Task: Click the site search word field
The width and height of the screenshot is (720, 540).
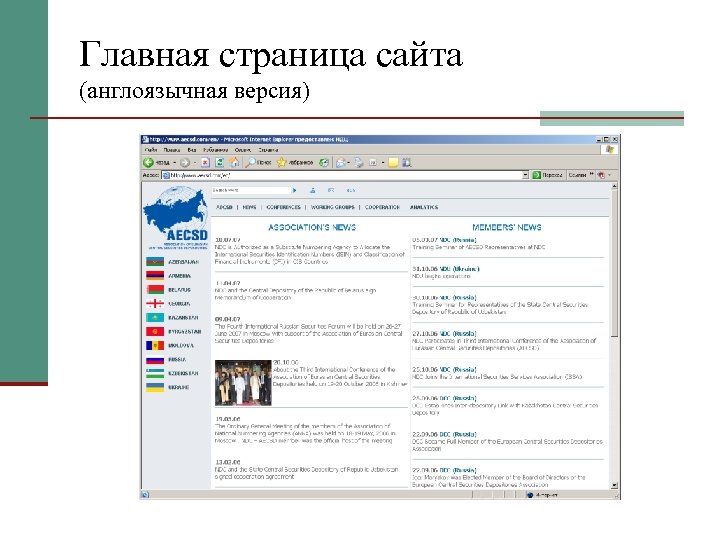Action: (x=251, y=190)
